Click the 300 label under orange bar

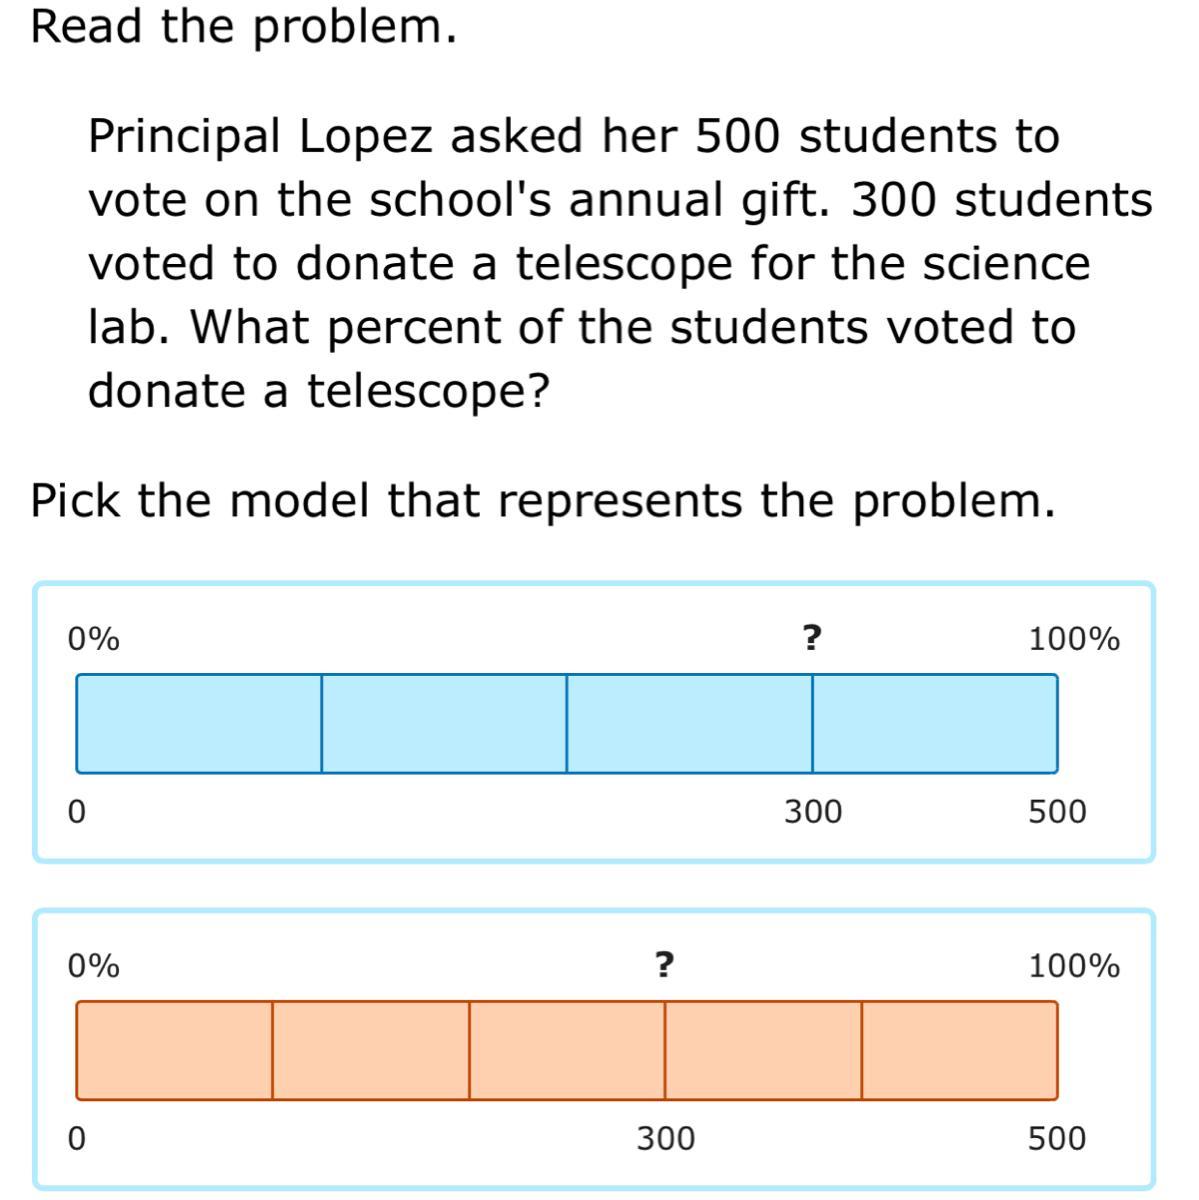[666, 1138]
